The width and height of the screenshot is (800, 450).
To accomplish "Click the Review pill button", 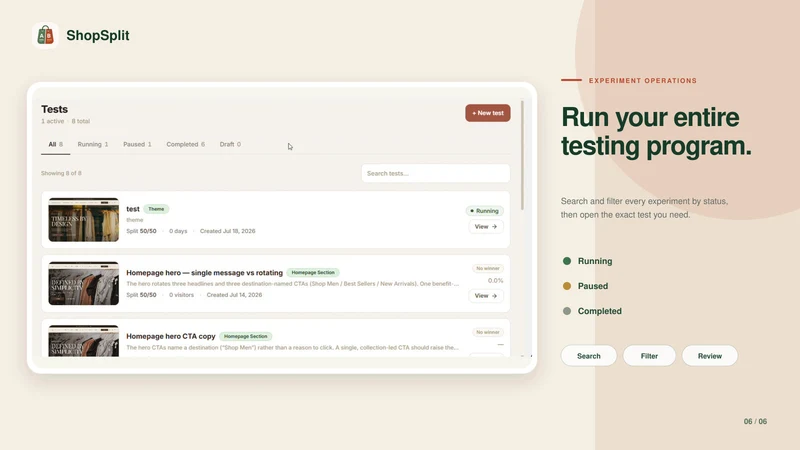I will pyautogui.click(x=710, y=356).
